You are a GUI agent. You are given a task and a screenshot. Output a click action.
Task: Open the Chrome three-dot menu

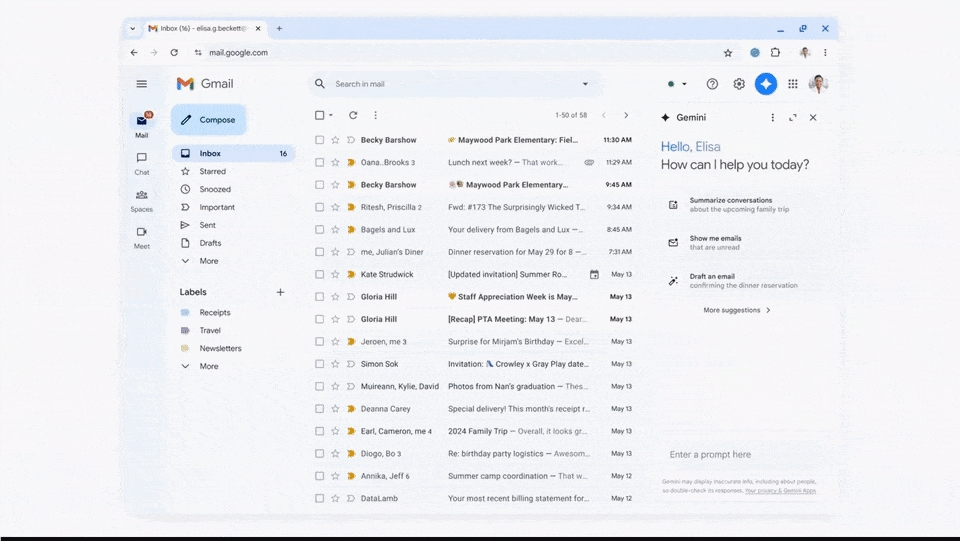(x=825, y=53)
